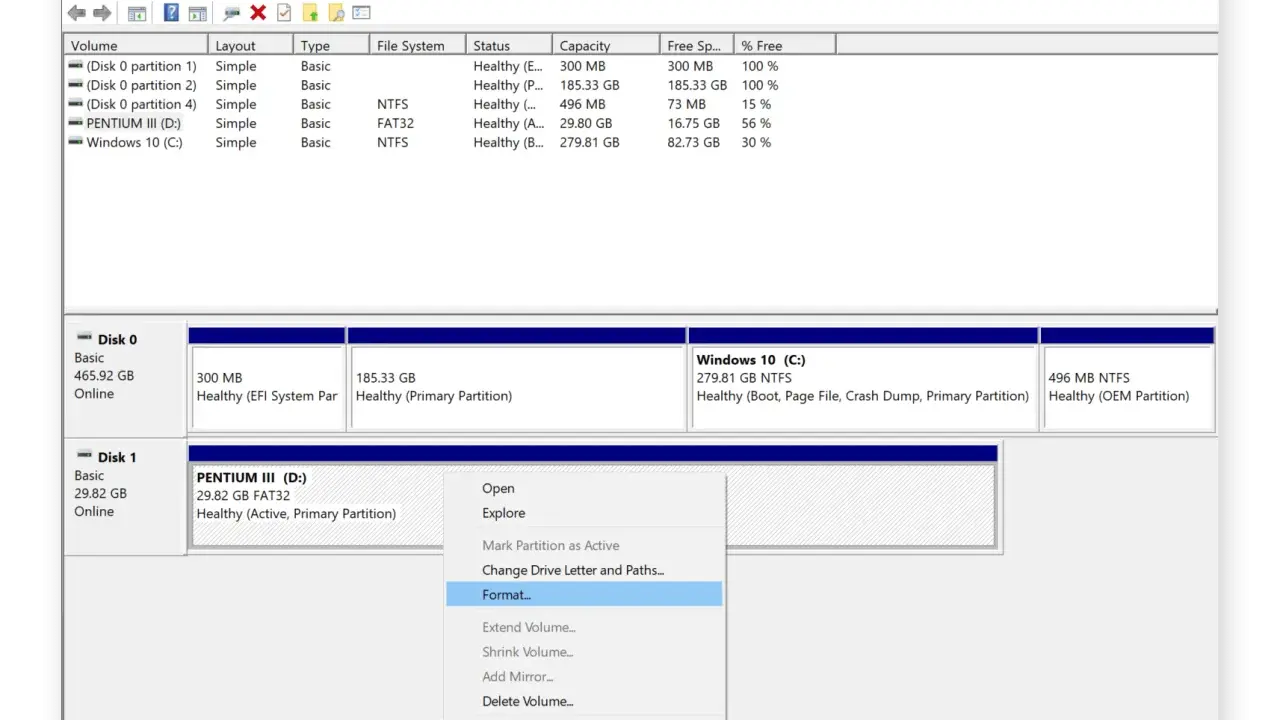Image resolution: width=1280 pixels, height=720 pixels.
Task: Click the 29.80 GB capacity cell
Action: (586, 123)
